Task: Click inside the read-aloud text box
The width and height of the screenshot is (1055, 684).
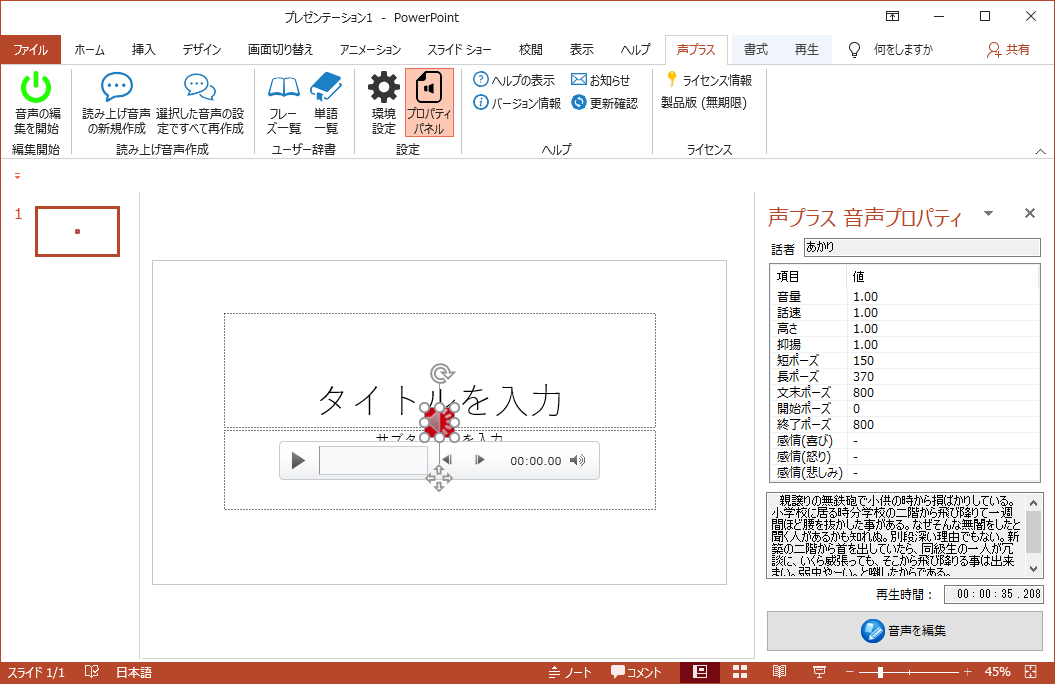Action: click(896, 535)
